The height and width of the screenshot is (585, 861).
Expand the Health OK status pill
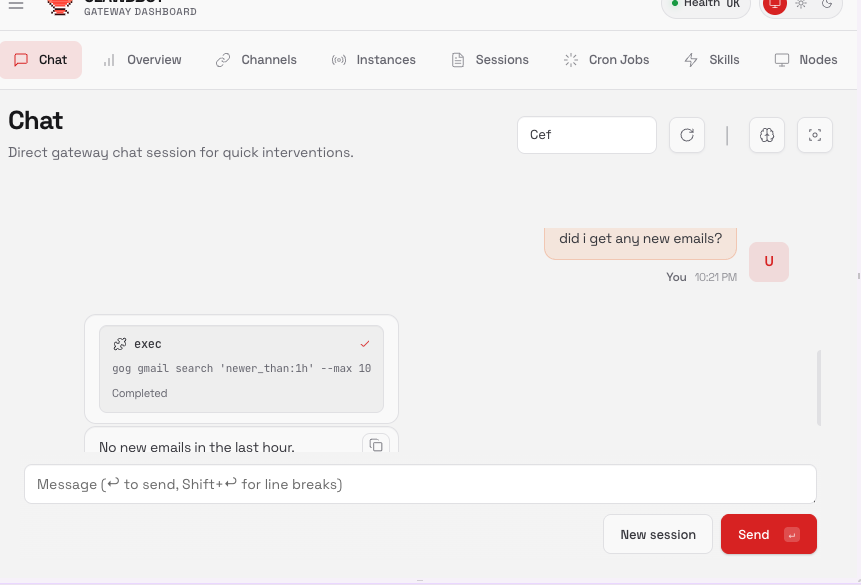(705, 3)
